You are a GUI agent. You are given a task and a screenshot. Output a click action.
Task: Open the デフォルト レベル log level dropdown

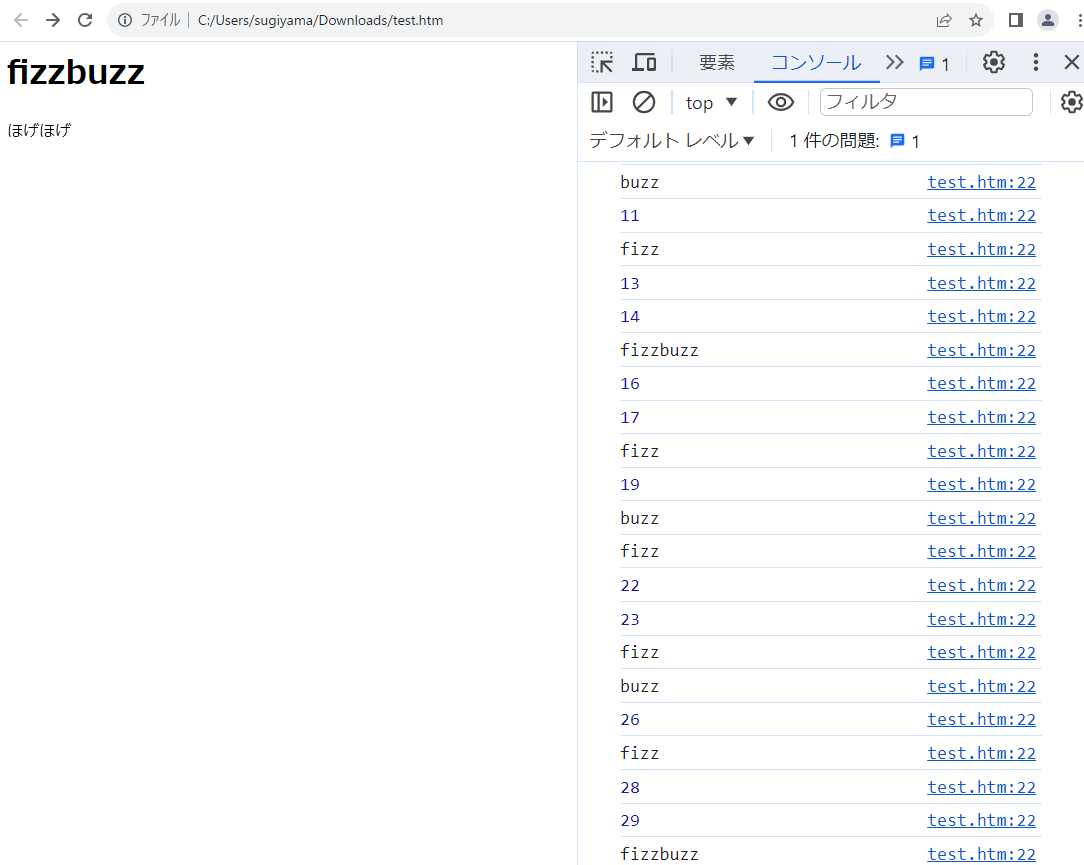coord(671,141)
